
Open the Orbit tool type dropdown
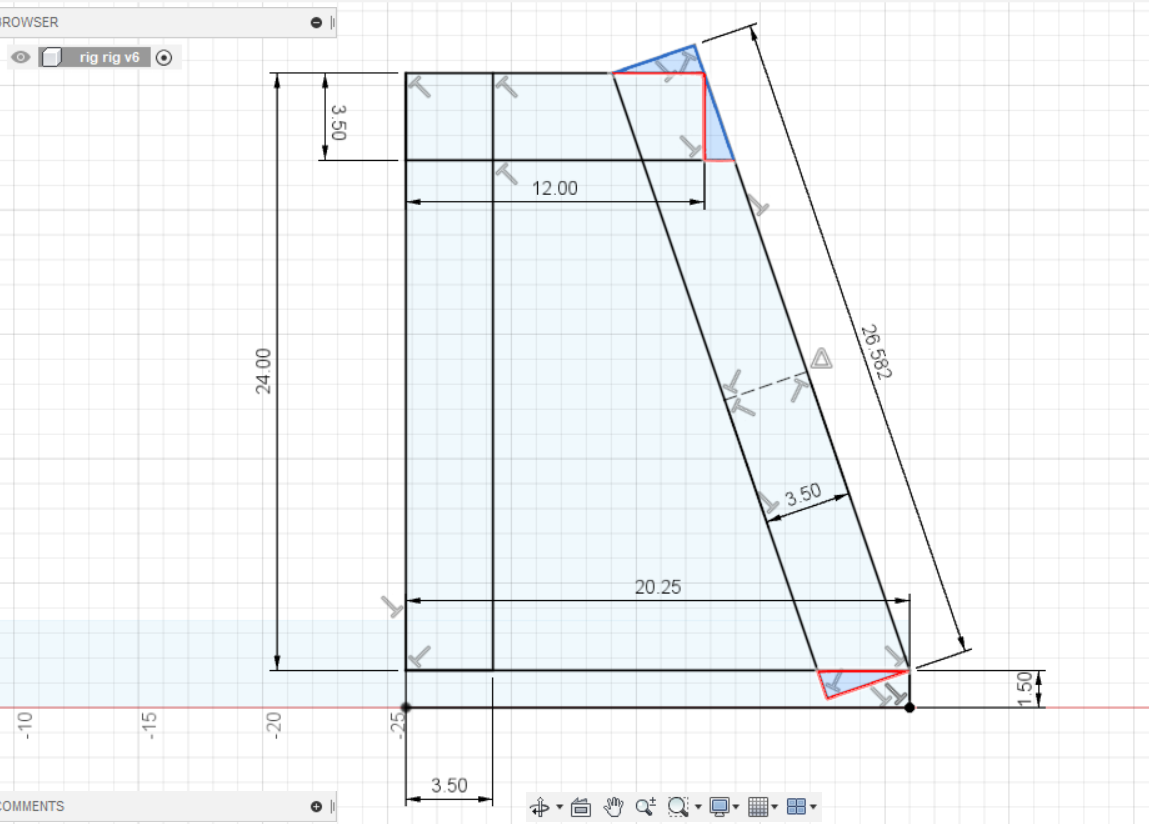click(x=560, y=807)
